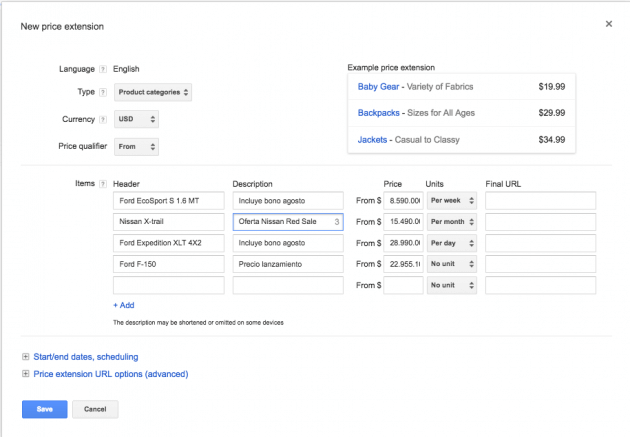Click the English language value
This screenshot has width=630, height=437.
coord(126,69)
